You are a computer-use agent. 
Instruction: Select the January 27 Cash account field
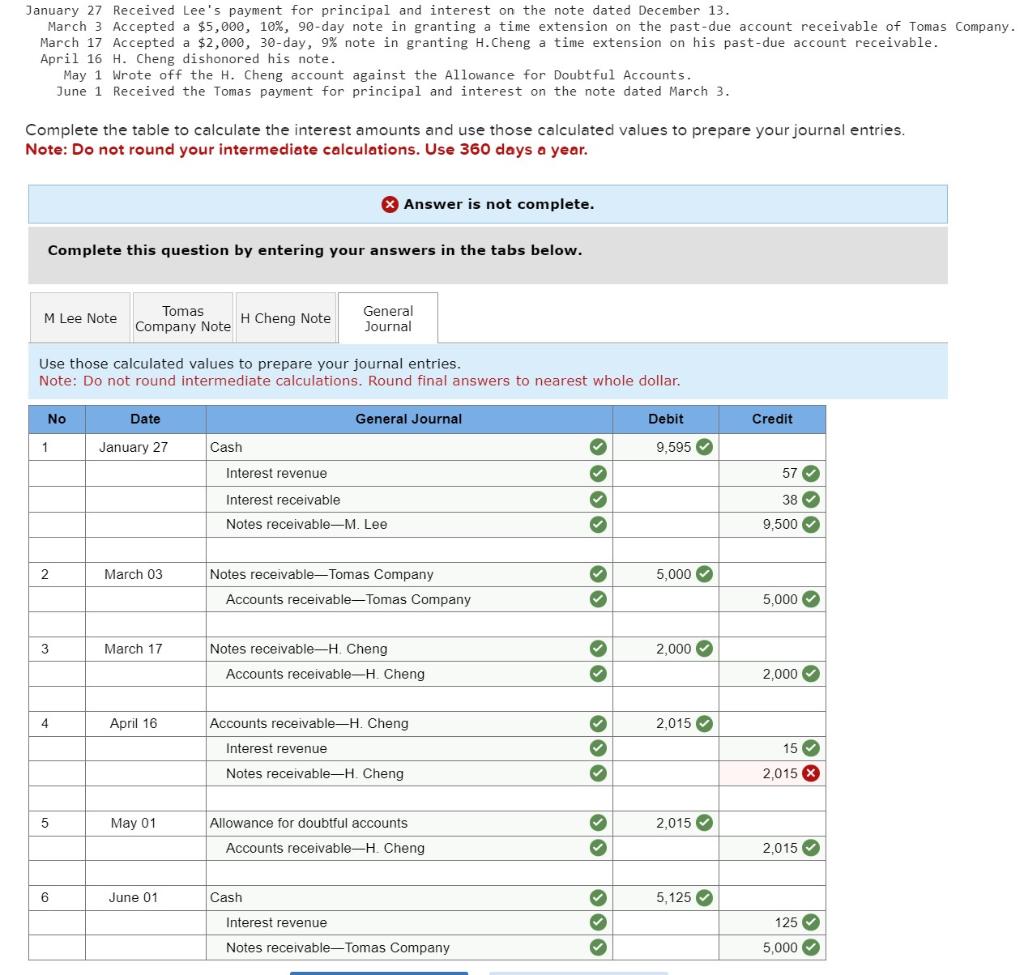(409, 447)
